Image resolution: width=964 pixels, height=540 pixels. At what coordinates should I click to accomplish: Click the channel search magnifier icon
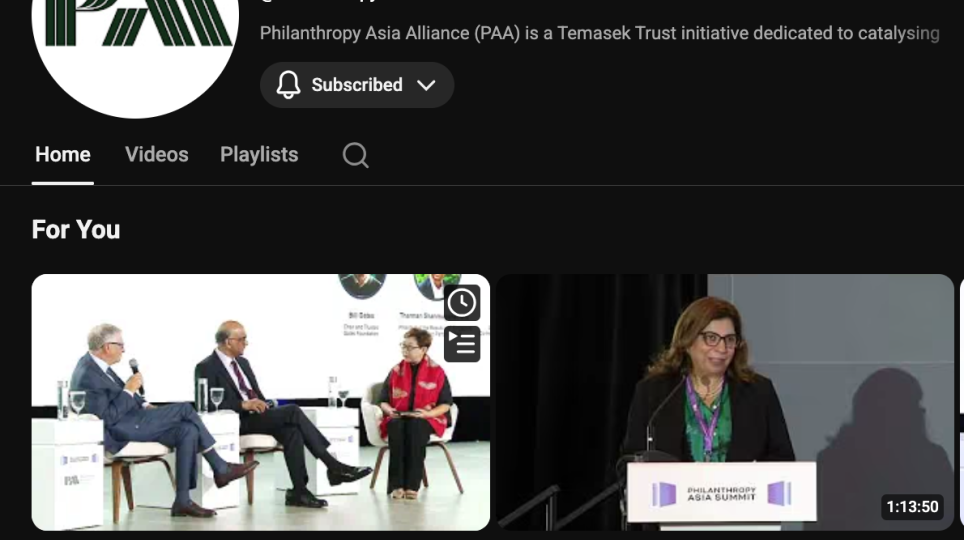tap(355, 155)
